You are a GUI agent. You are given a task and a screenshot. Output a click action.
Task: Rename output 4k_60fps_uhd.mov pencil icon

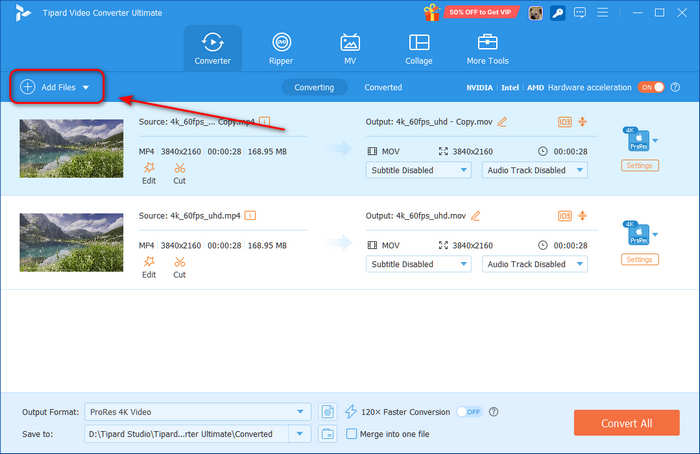click(475, 216)
